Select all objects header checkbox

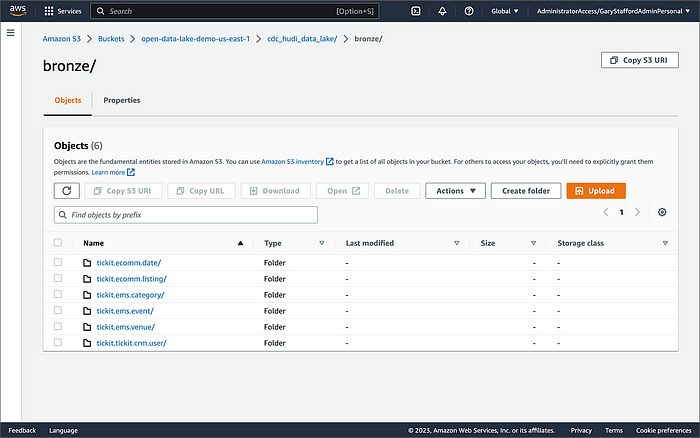coord(58,242)
